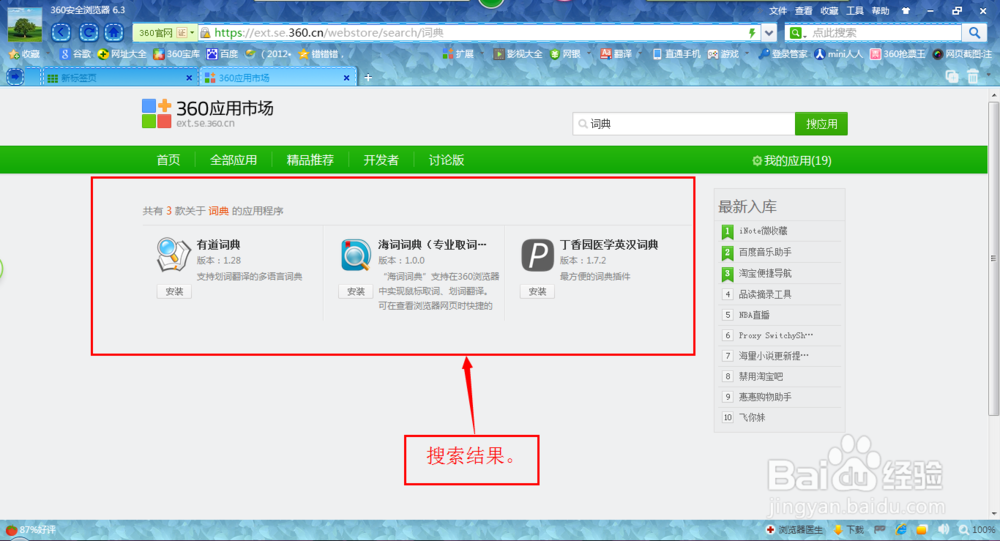Open the 网银 toolbar extension
Image resolution: width=1000 pixels, height=541 pixels.
[x=566, y=54]
